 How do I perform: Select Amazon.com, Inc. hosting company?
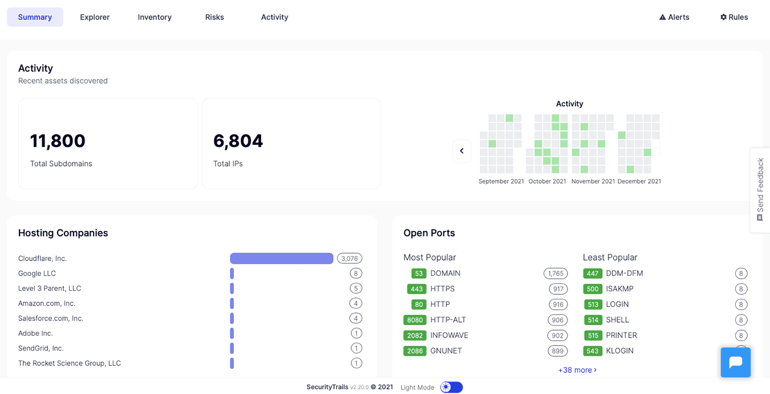[x=47, y=304]
